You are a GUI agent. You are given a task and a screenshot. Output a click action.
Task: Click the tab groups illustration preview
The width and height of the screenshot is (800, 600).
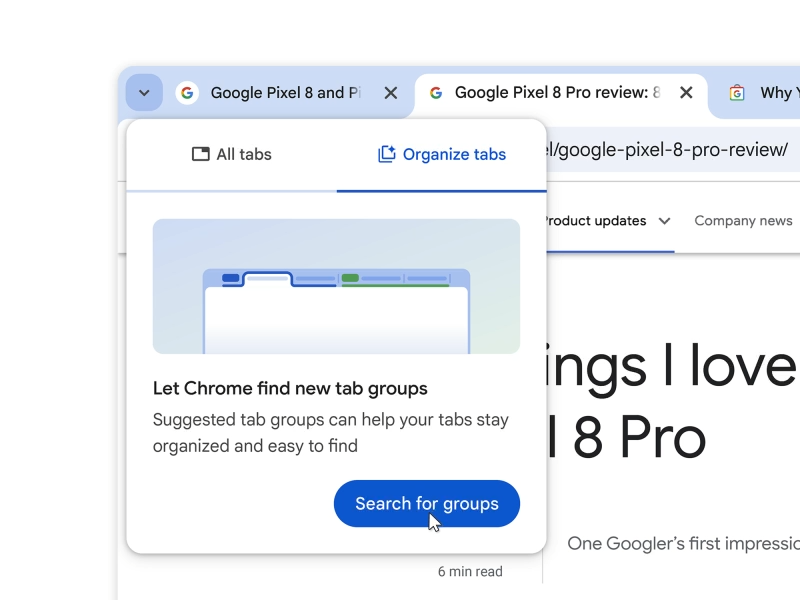click(336, 287)
